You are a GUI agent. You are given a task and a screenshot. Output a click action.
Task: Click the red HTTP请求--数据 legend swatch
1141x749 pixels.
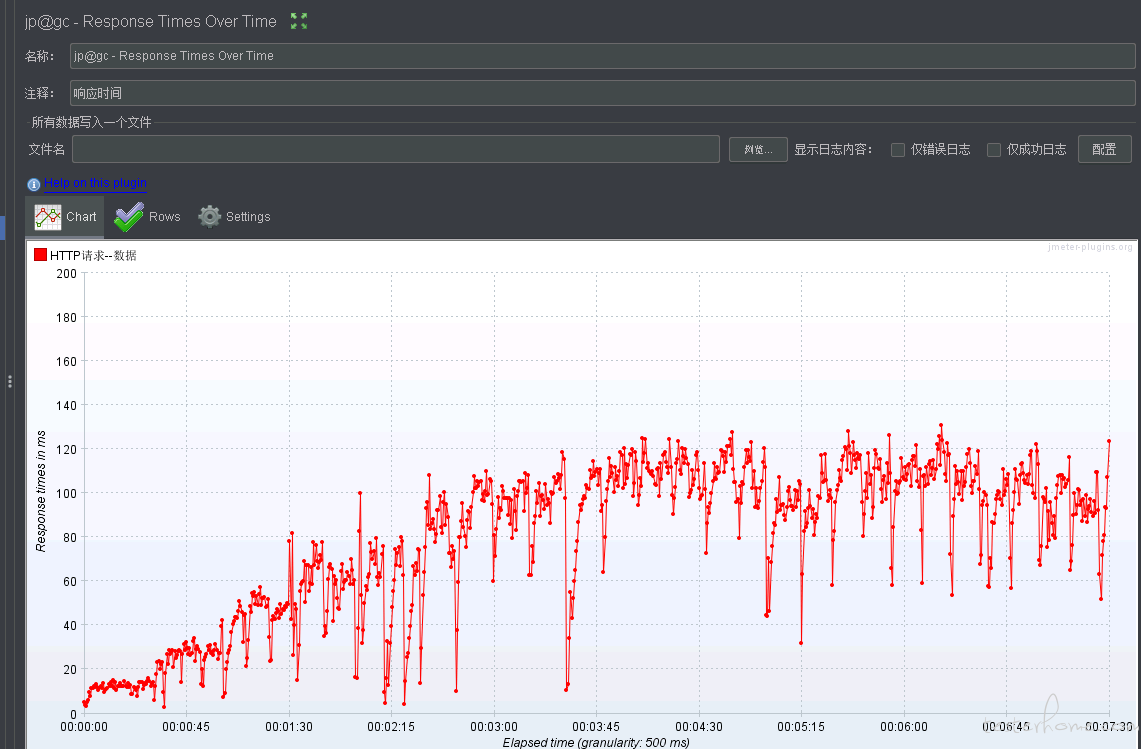41,255
